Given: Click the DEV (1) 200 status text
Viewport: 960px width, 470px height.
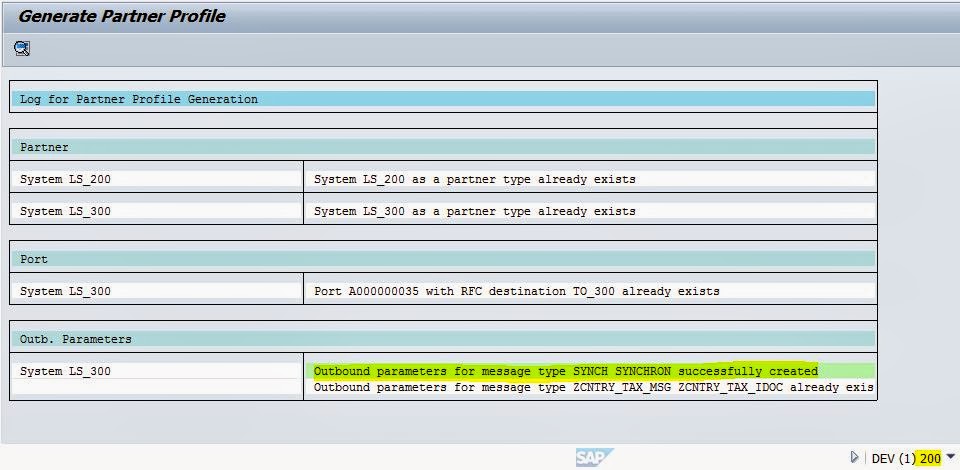Looking at the screenshot, I should click(x=906, y=458).
